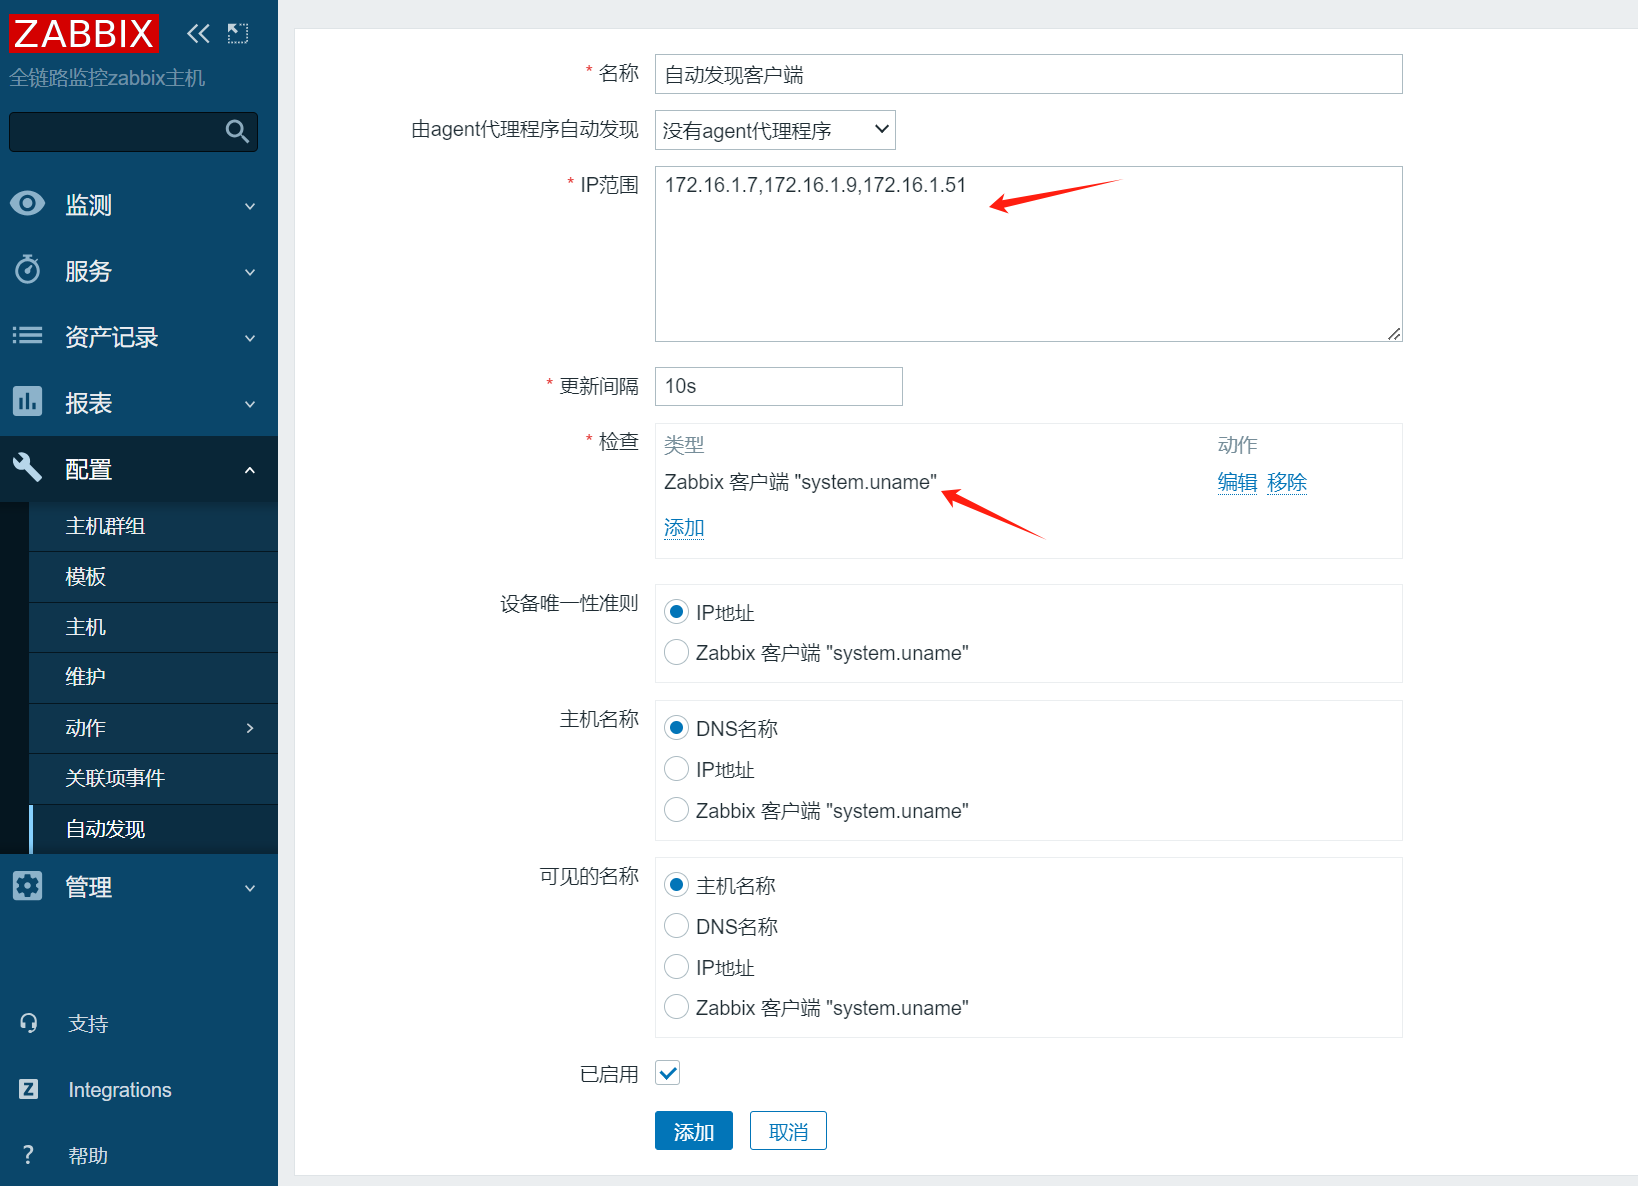Select DNS名称 for 可见的名称

coord(677,926)
